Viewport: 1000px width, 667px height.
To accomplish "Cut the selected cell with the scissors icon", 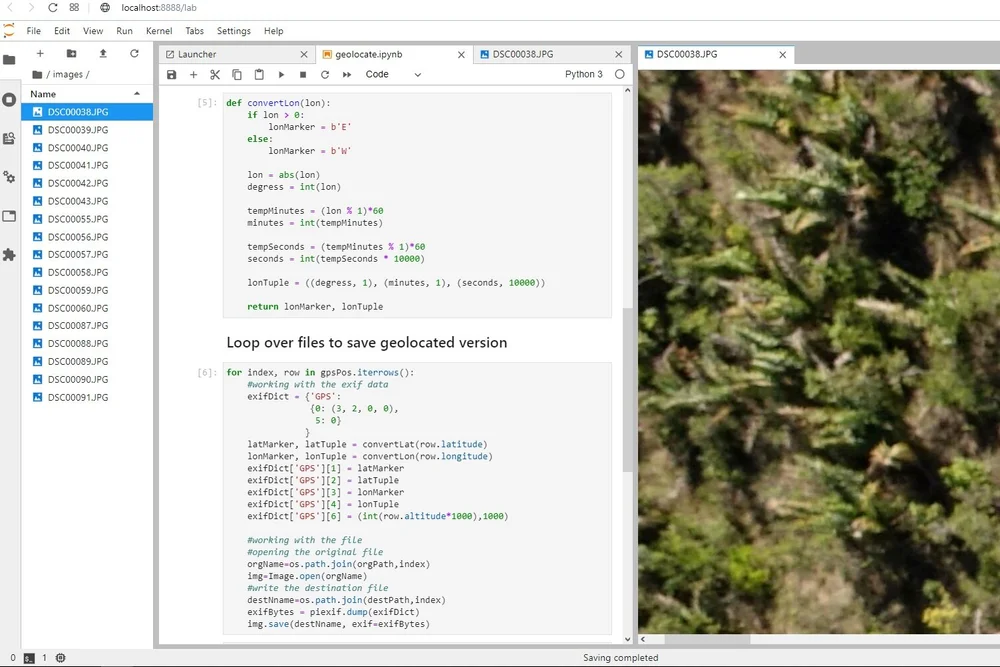I will (215, 74).
